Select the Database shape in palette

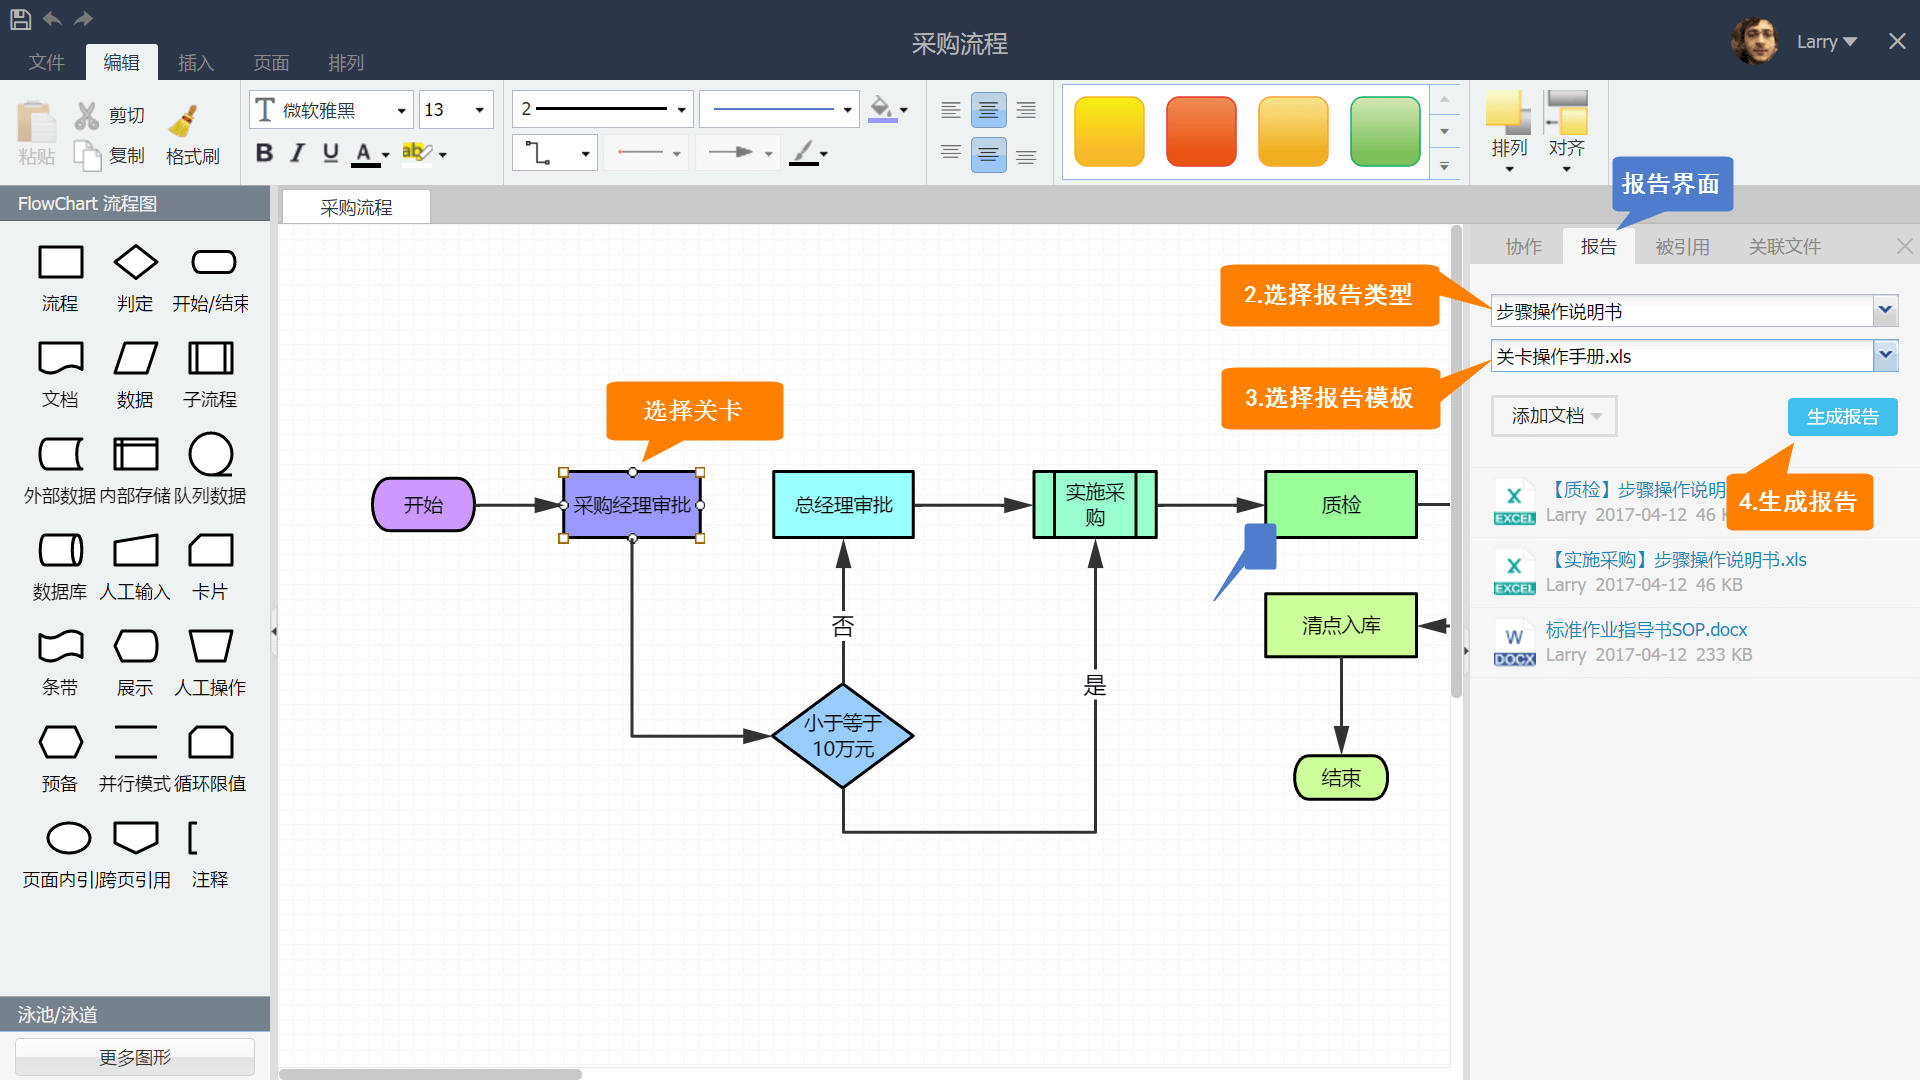pyautogui.click(x=60, y=550)
